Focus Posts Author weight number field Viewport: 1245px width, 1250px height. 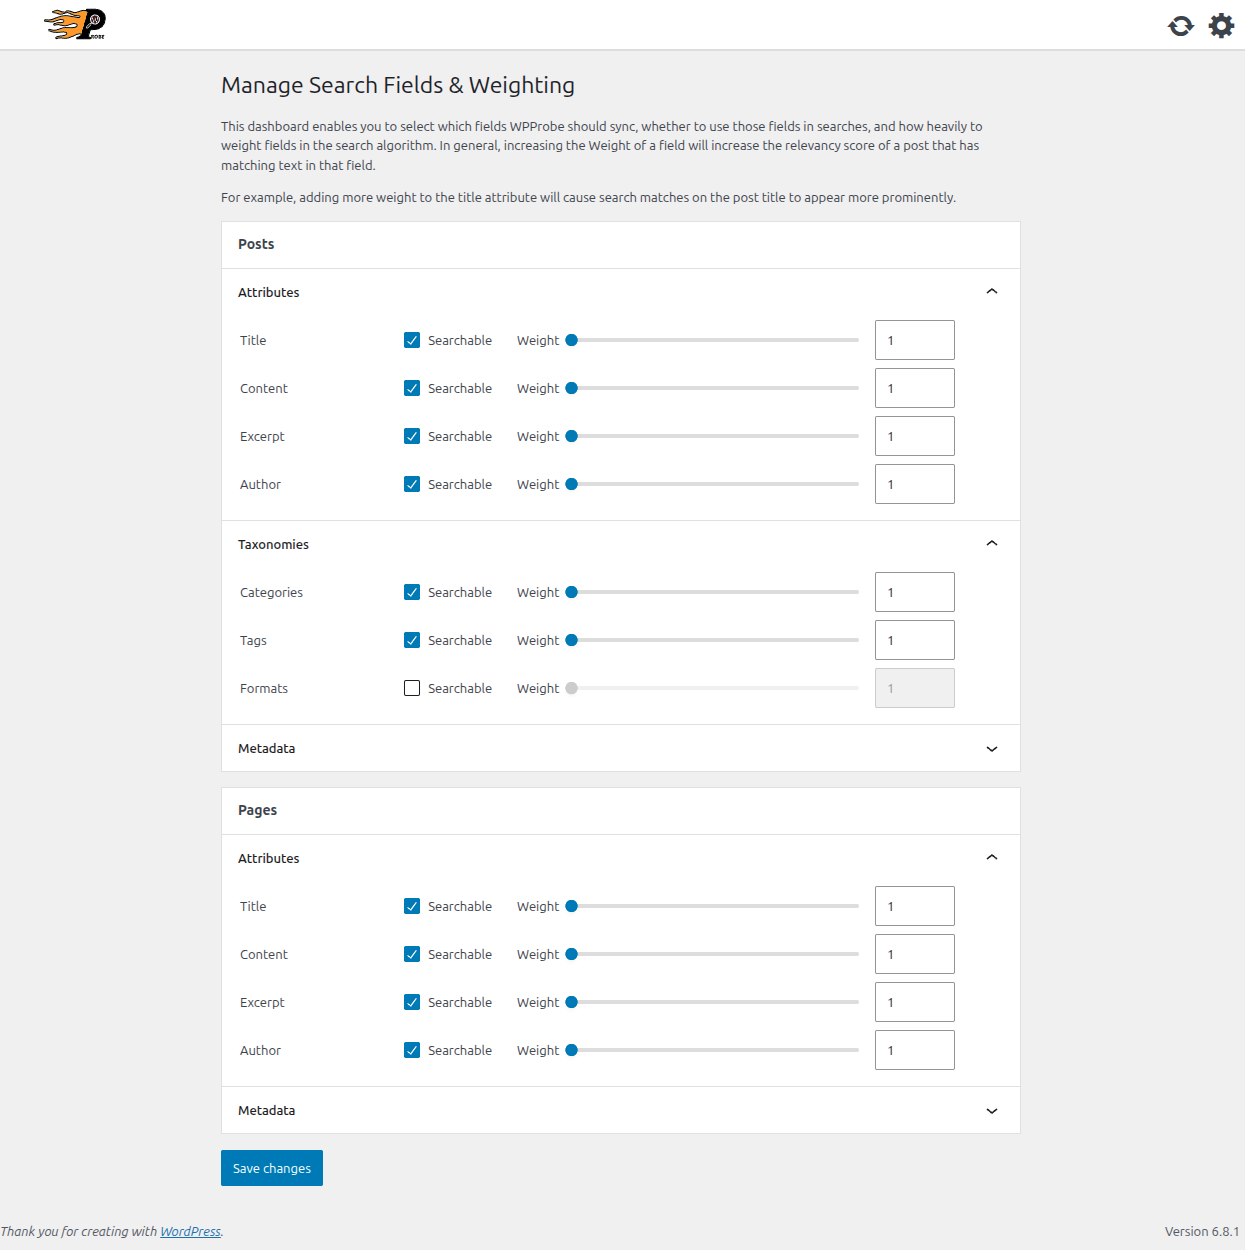tap(915, 484)
